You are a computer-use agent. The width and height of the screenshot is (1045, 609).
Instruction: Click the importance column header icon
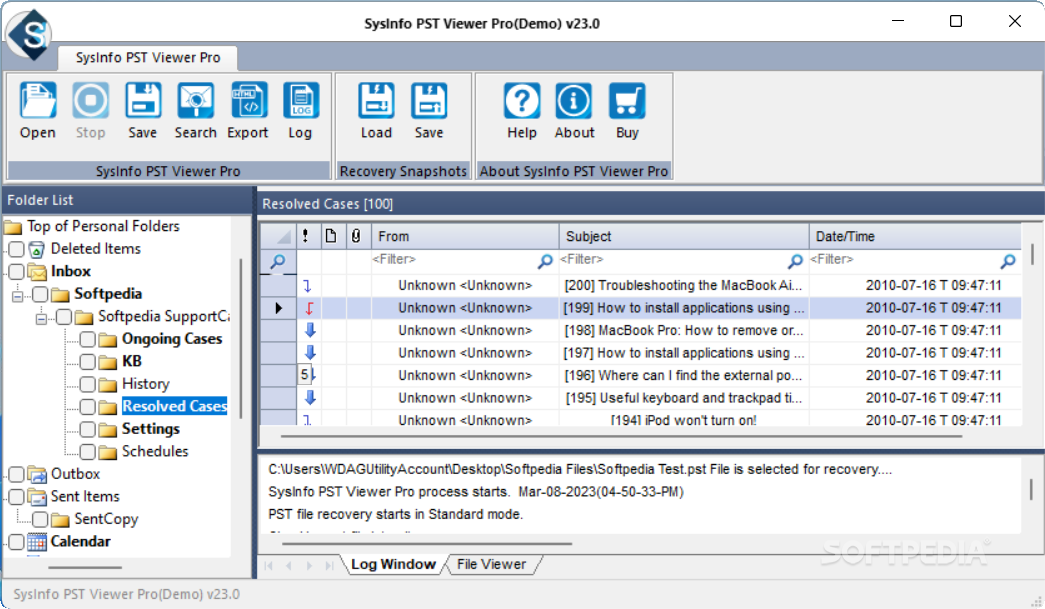305,236
